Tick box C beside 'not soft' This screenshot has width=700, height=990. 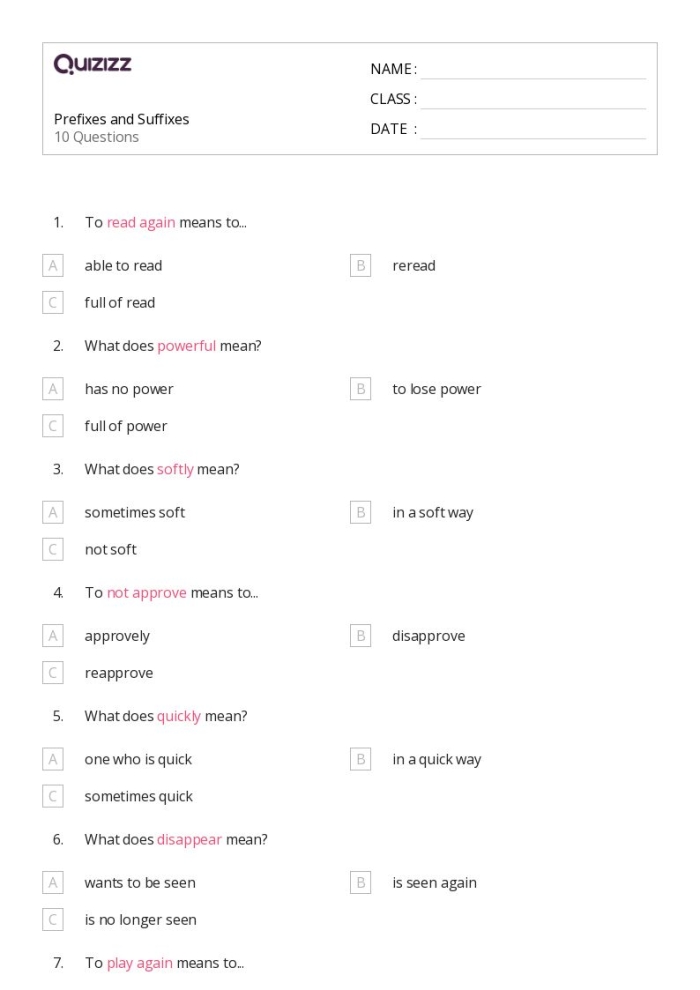pos(53,549)
